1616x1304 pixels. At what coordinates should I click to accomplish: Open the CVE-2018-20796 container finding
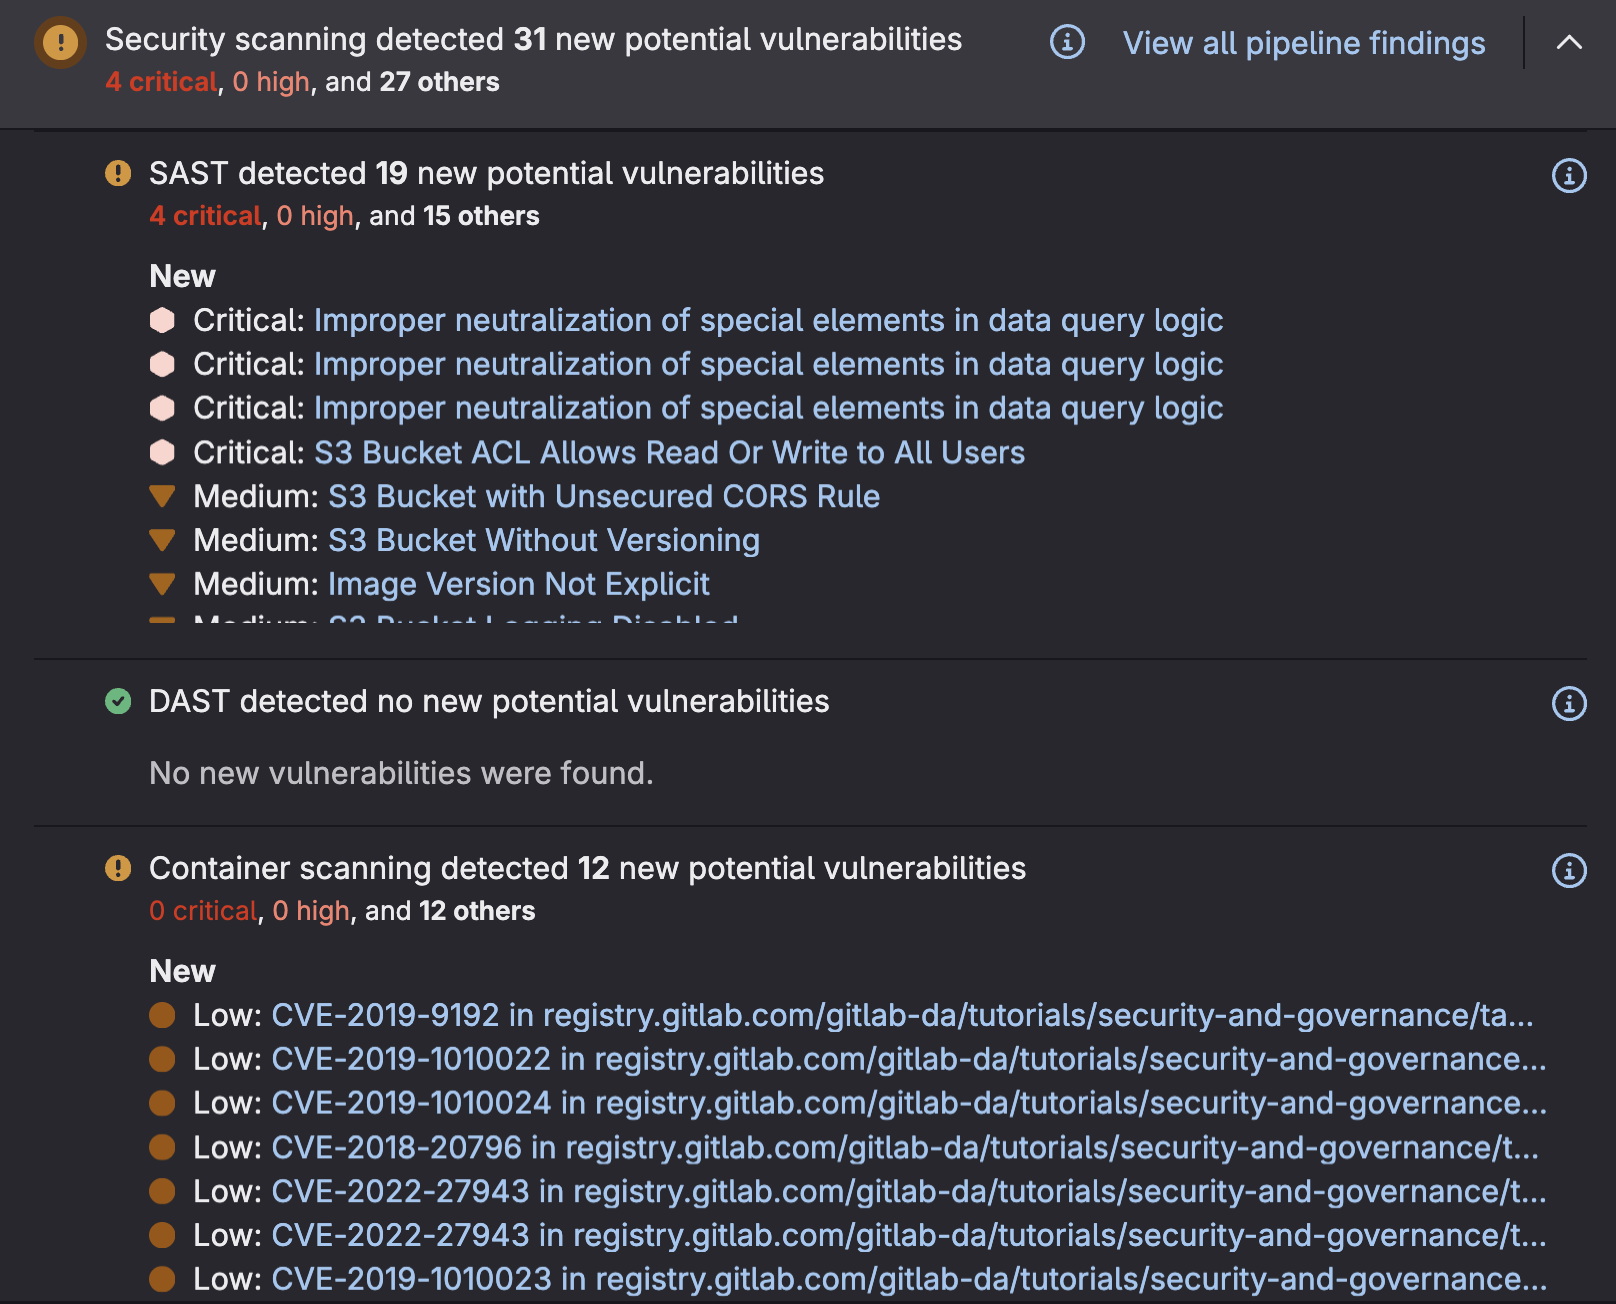coord(900,1146)
